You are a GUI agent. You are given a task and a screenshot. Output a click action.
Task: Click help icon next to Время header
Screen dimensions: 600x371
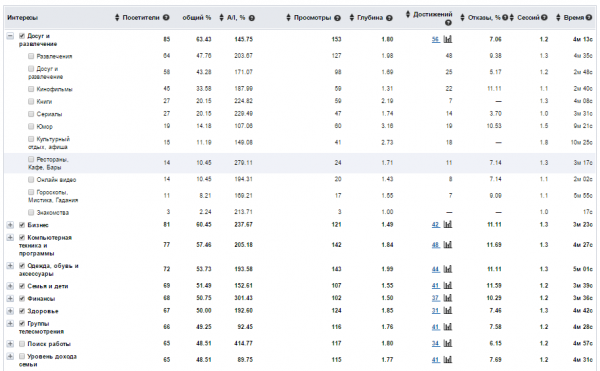(x=589, y=18)
